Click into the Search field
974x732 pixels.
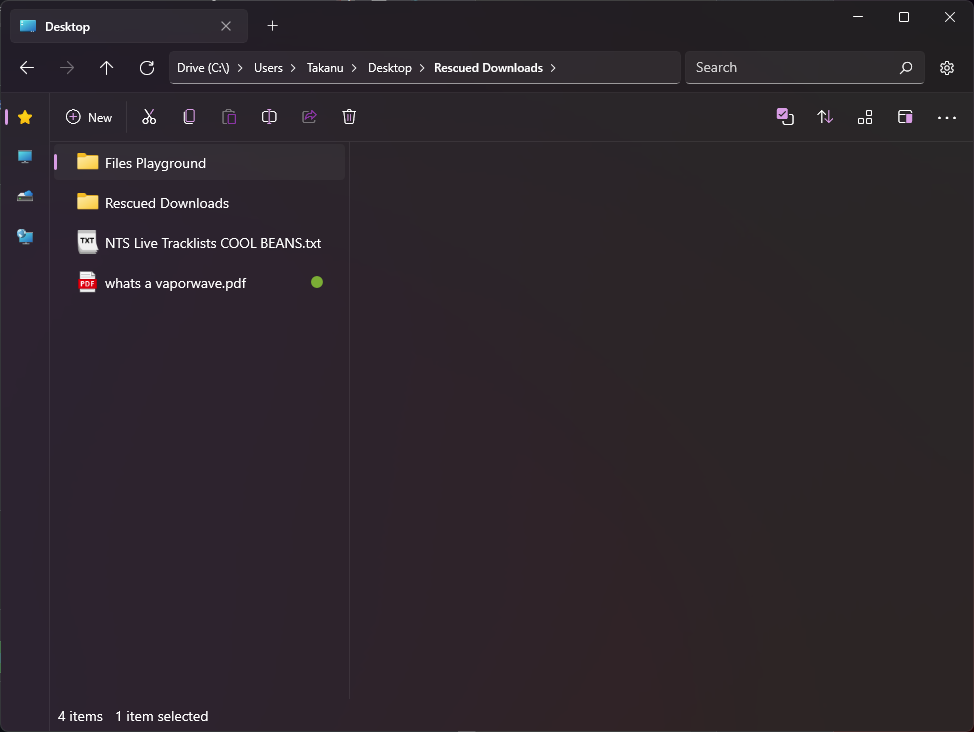point(804,67)
